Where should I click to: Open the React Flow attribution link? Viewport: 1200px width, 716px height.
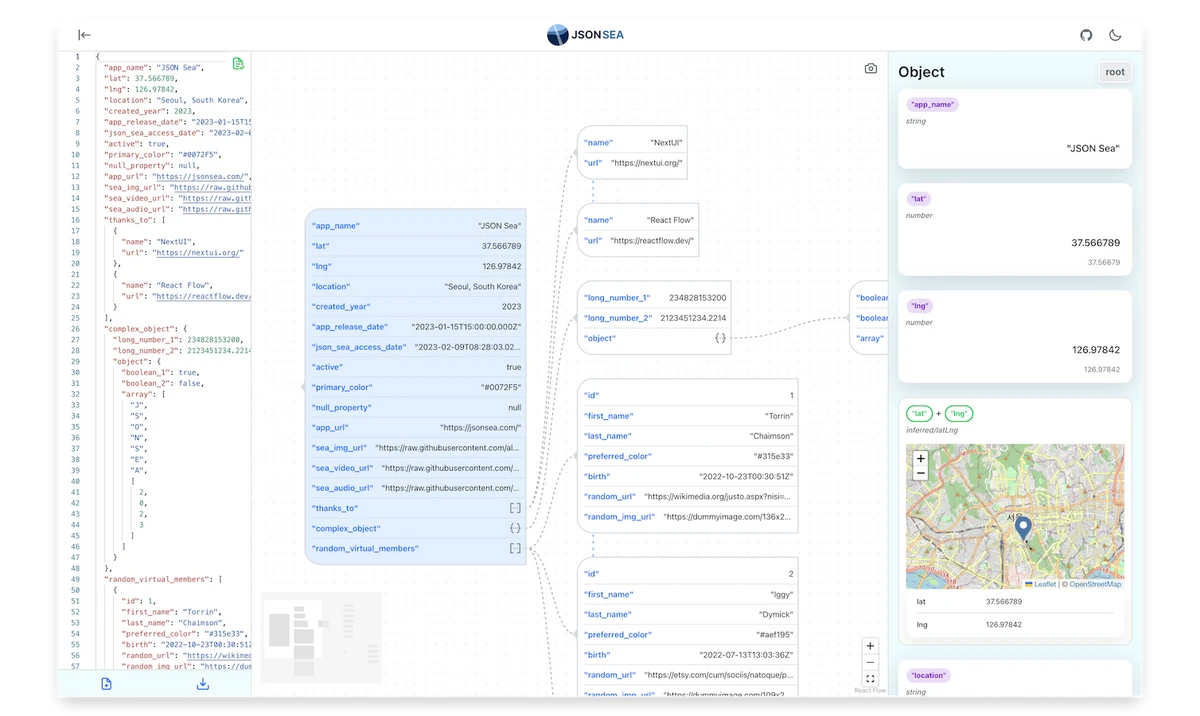point(870,690)
